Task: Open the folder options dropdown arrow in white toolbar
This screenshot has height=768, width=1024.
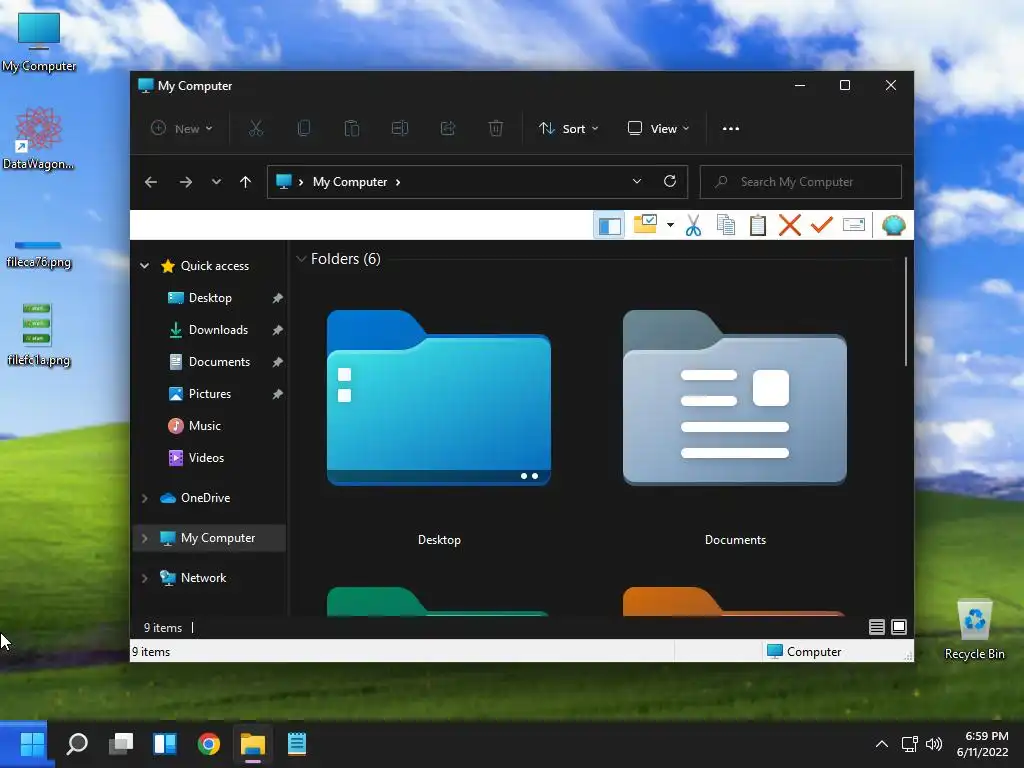Action: (670, 225)
